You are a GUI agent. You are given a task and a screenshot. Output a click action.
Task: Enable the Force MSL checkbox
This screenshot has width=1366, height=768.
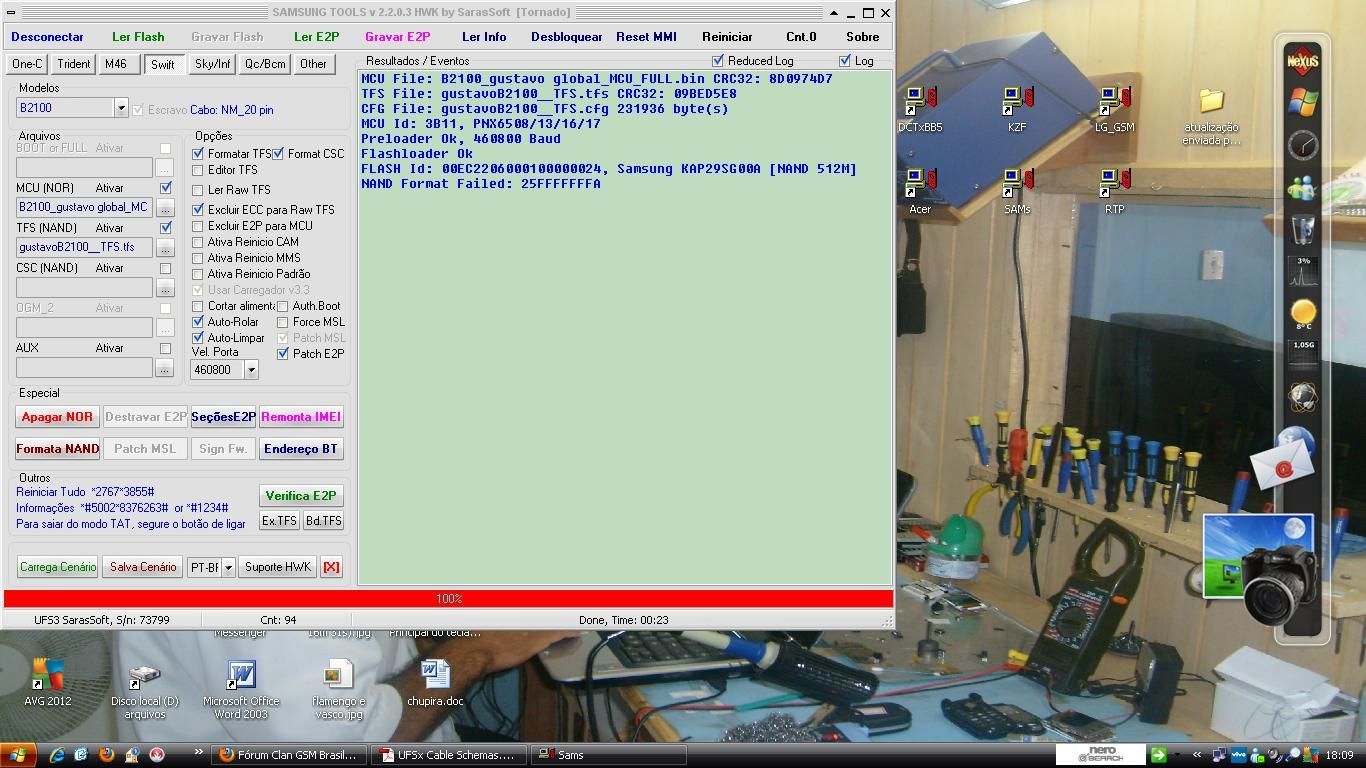283,322
